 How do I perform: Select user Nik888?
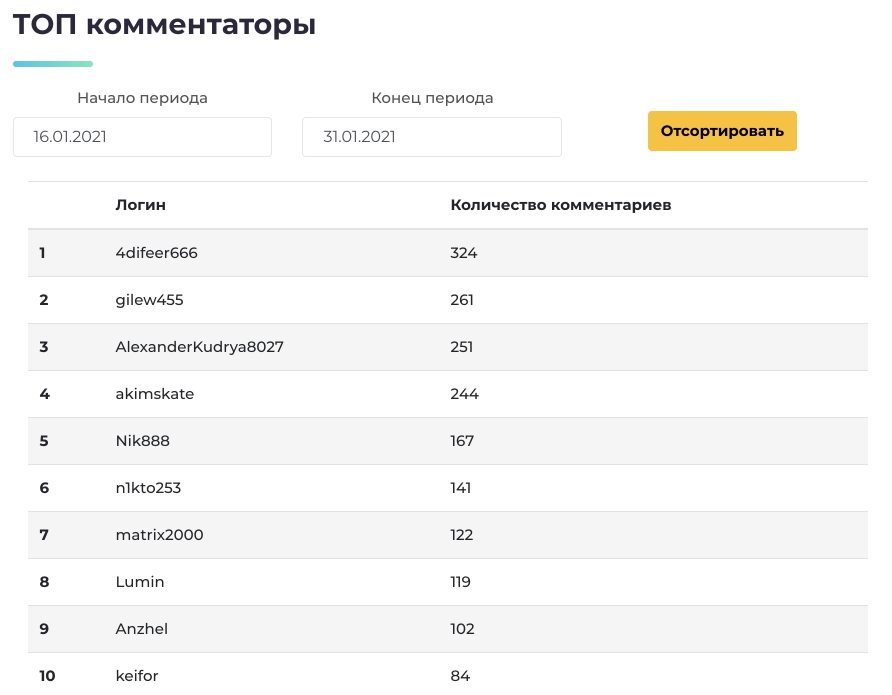click(142, 441)
